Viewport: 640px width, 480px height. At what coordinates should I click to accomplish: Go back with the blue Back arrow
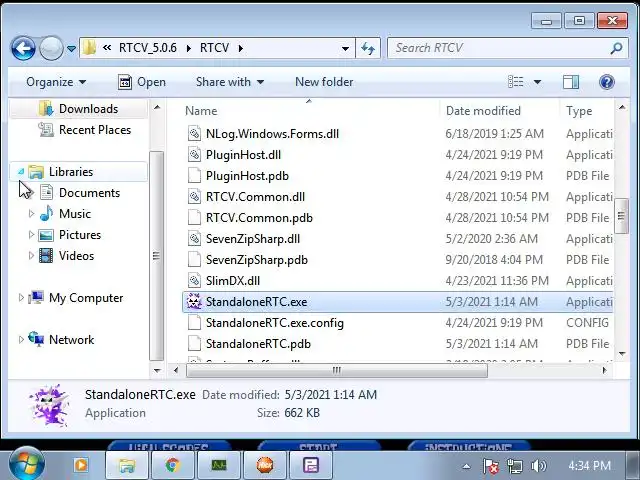pyautogui.click(x=23, y=49)
